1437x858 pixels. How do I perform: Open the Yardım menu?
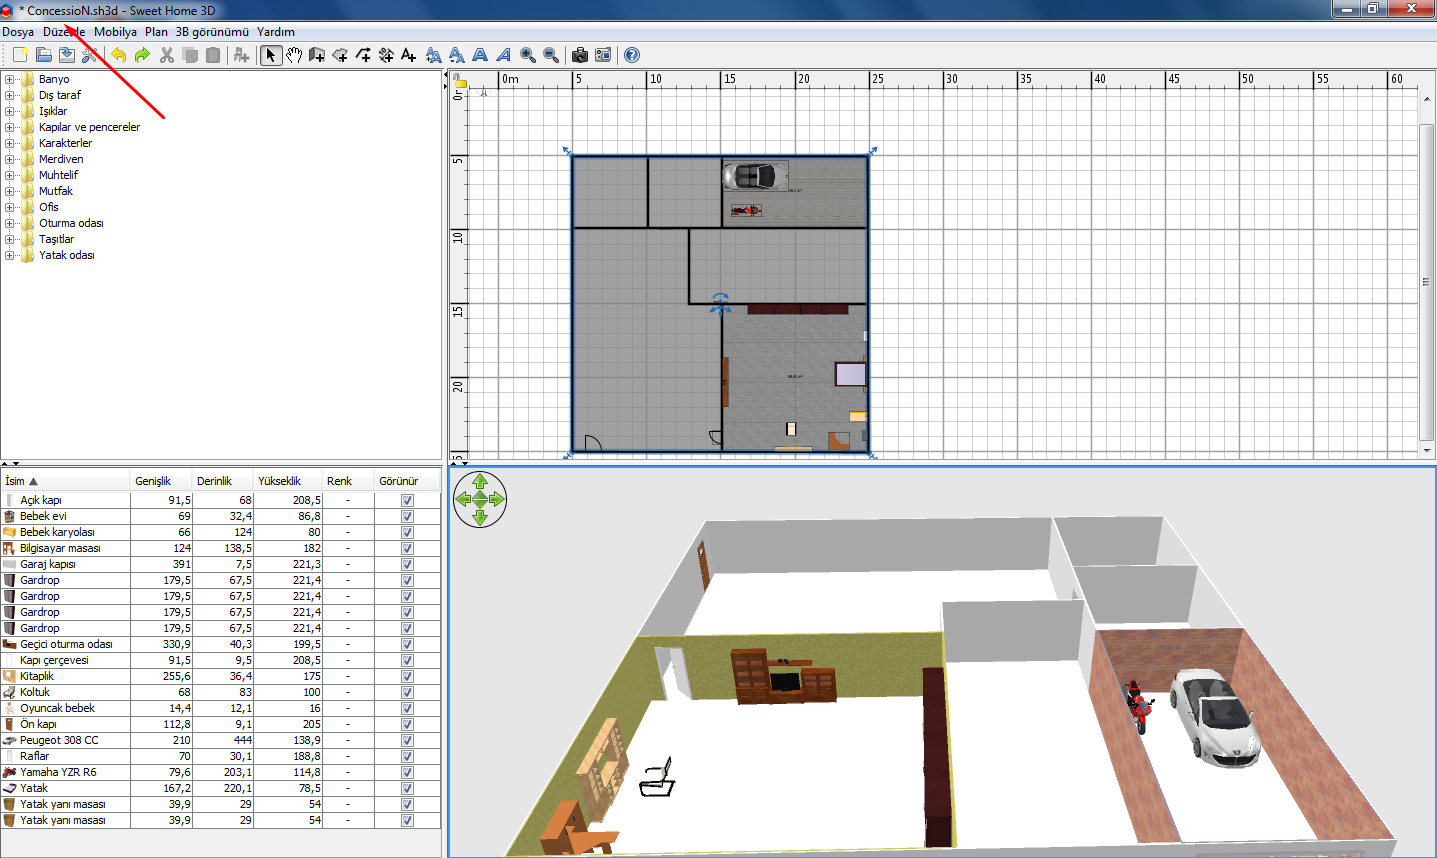pyautogui.click(x=276, y=32)
